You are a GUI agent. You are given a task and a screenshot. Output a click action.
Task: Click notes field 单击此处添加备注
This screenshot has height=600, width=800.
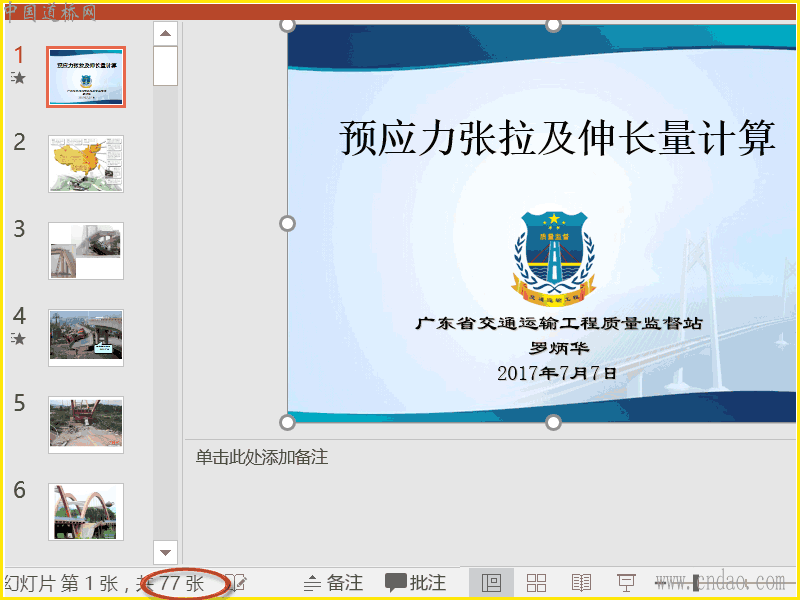[262, 457]
